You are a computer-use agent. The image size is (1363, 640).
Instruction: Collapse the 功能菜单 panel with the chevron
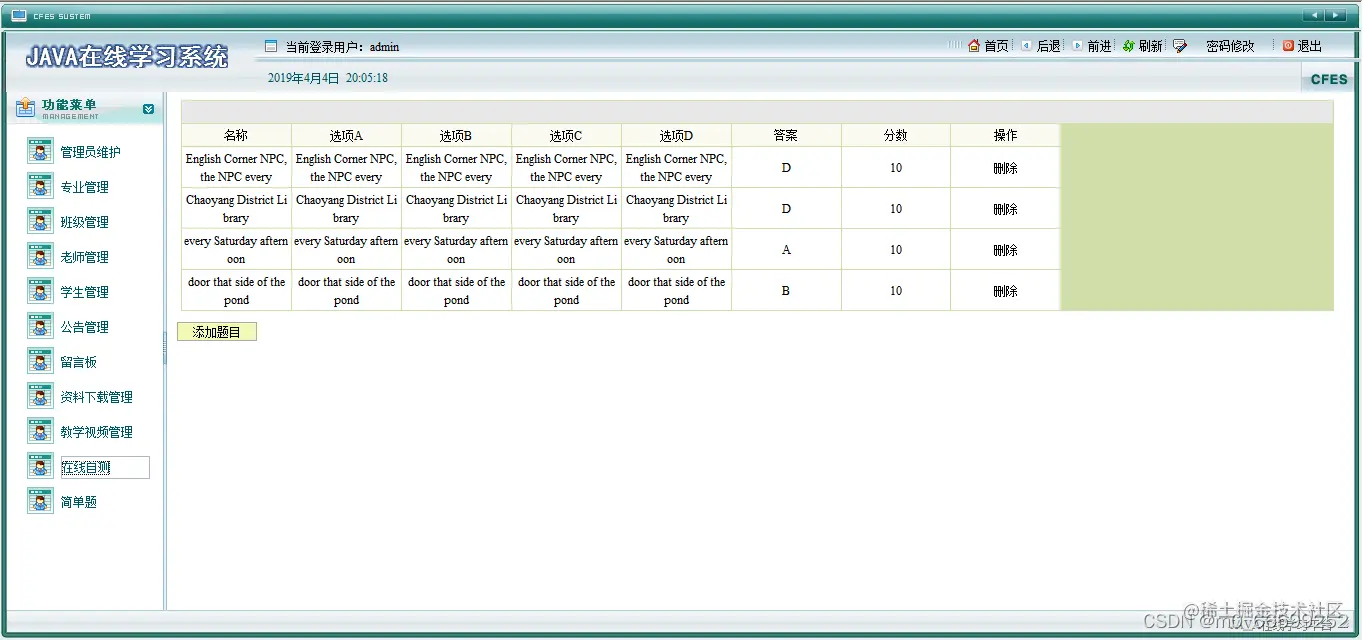(x=148, y=109)
